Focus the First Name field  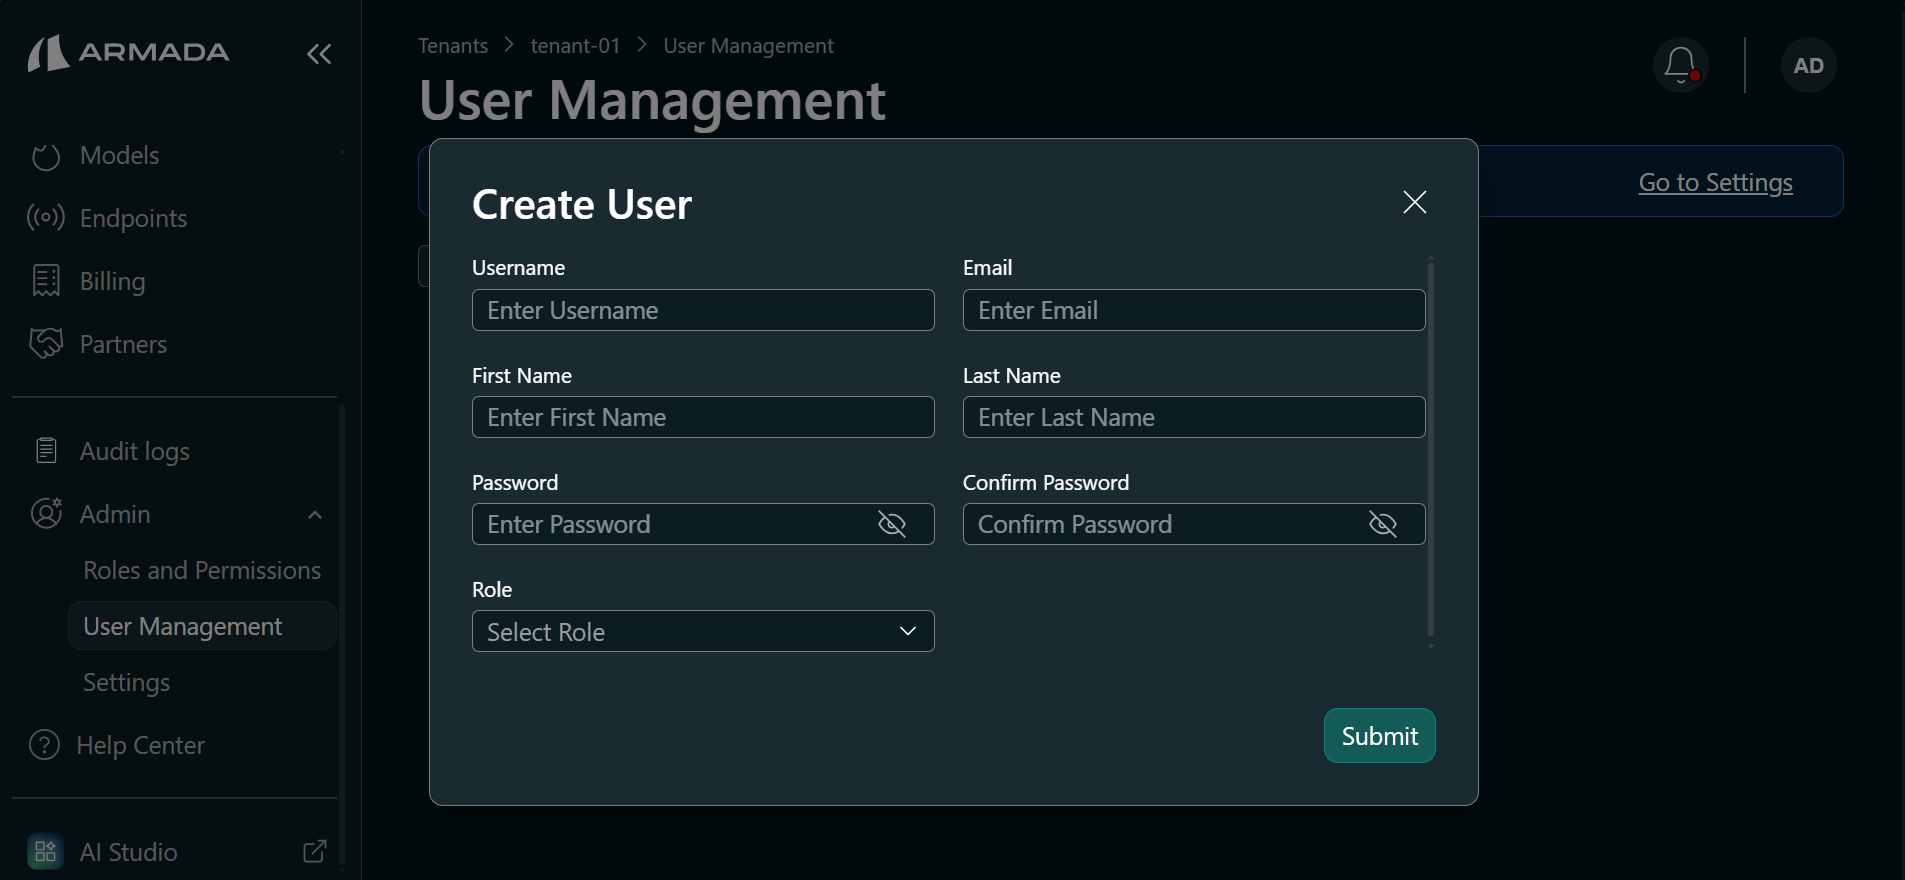(703, 417)
